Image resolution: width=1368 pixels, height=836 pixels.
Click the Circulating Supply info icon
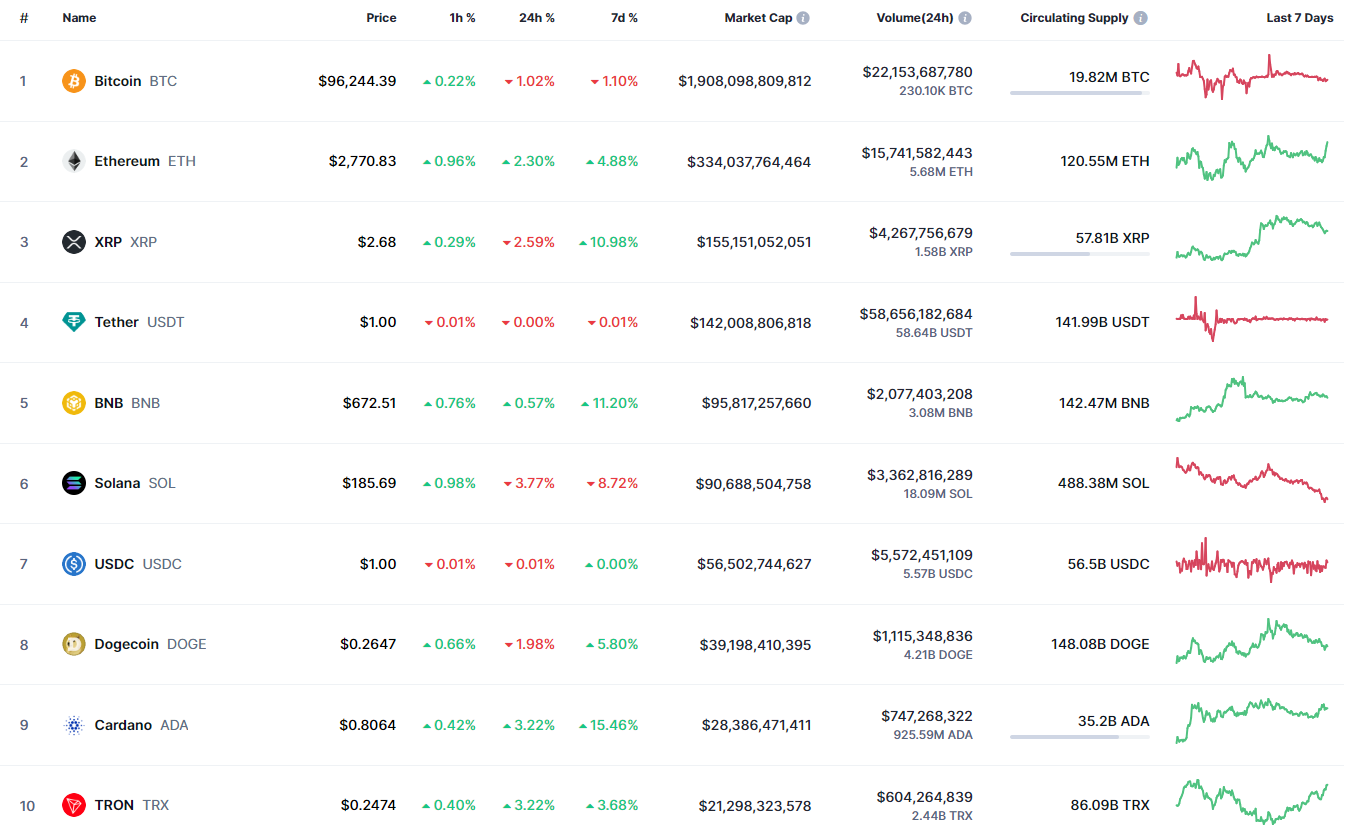1141,18
